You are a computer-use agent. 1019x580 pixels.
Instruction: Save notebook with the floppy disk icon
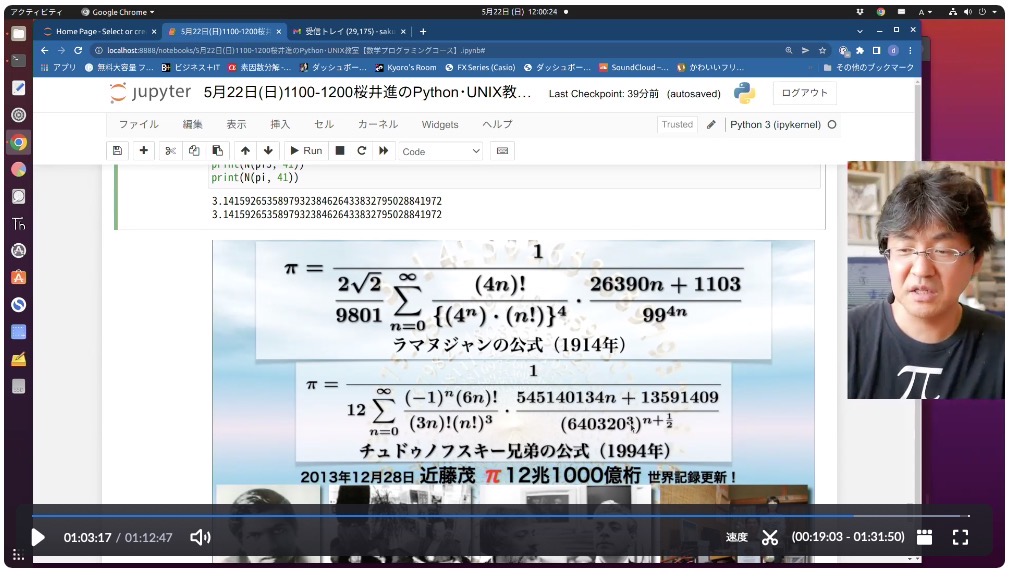click(117, 151)
